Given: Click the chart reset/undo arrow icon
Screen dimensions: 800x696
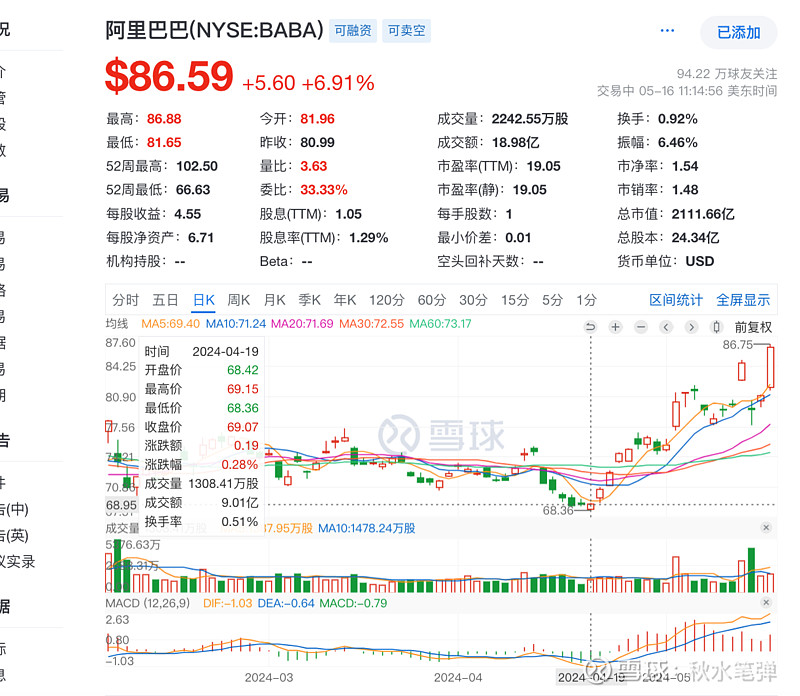Looking at the screenshot, I should pyautogui.click(x=590, y=327).
